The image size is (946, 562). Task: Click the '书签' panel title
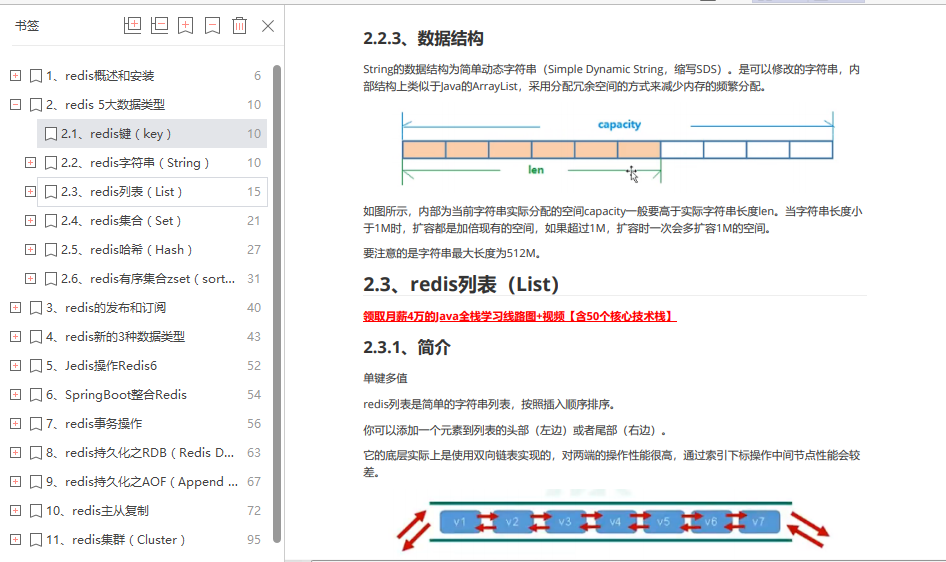pyautogui.click(x=27, y=25)
